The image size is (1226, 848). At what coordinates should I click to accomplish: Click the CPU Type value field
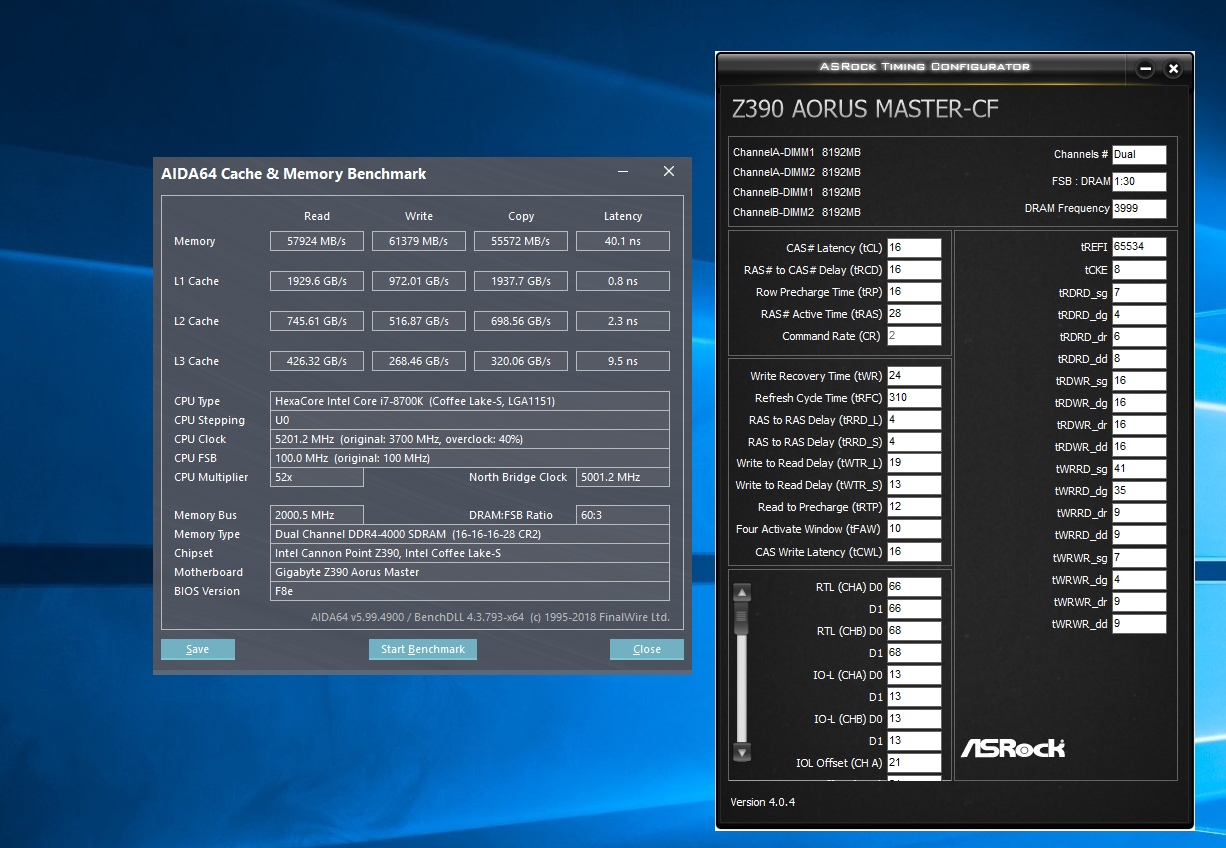point(470,401)
